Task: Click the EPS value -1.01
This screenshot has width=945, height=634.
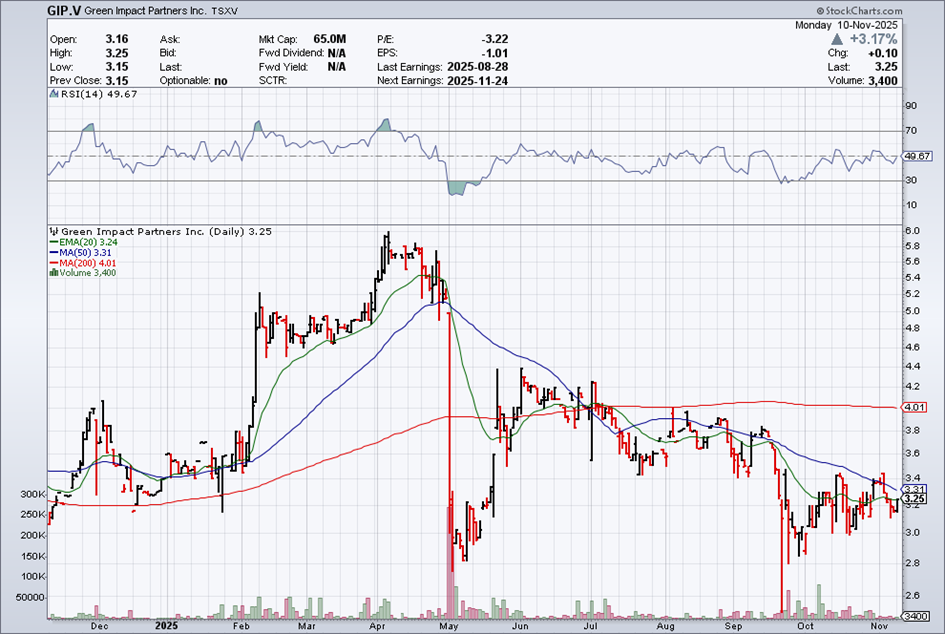Action: 495,53
